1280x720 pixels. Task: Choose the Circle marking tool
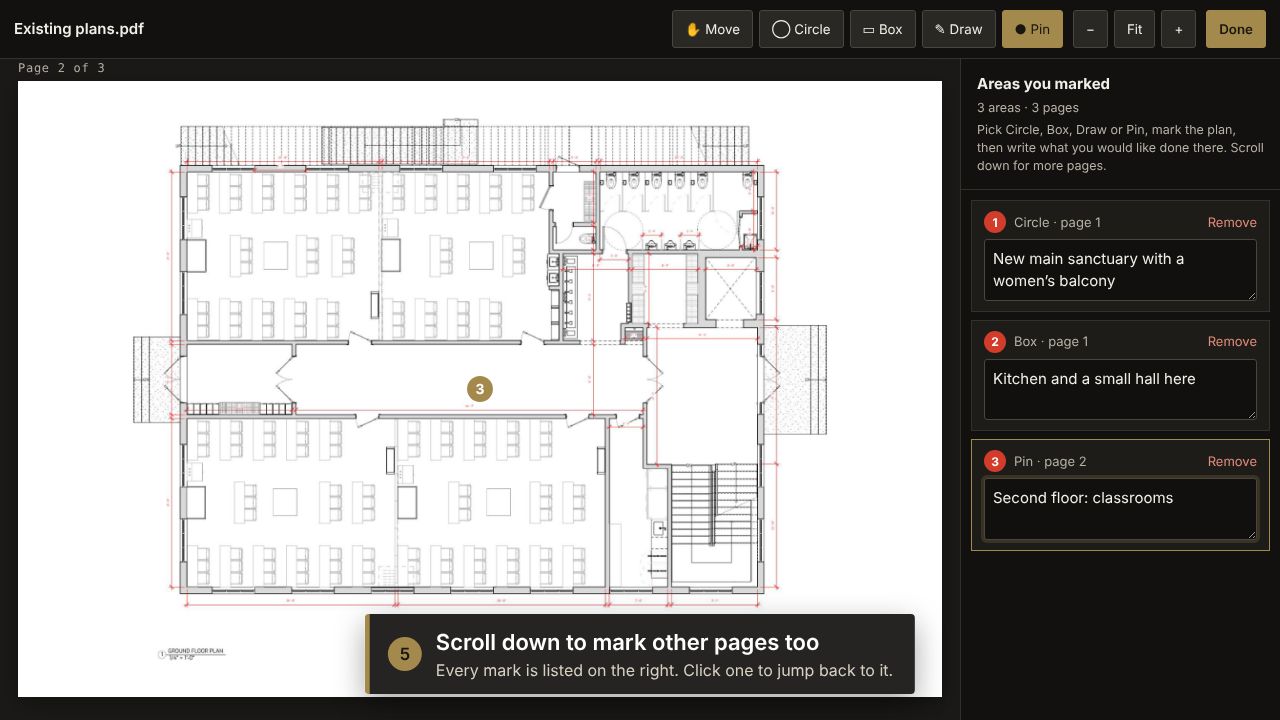pyautogui.click(x=801, y=29)
